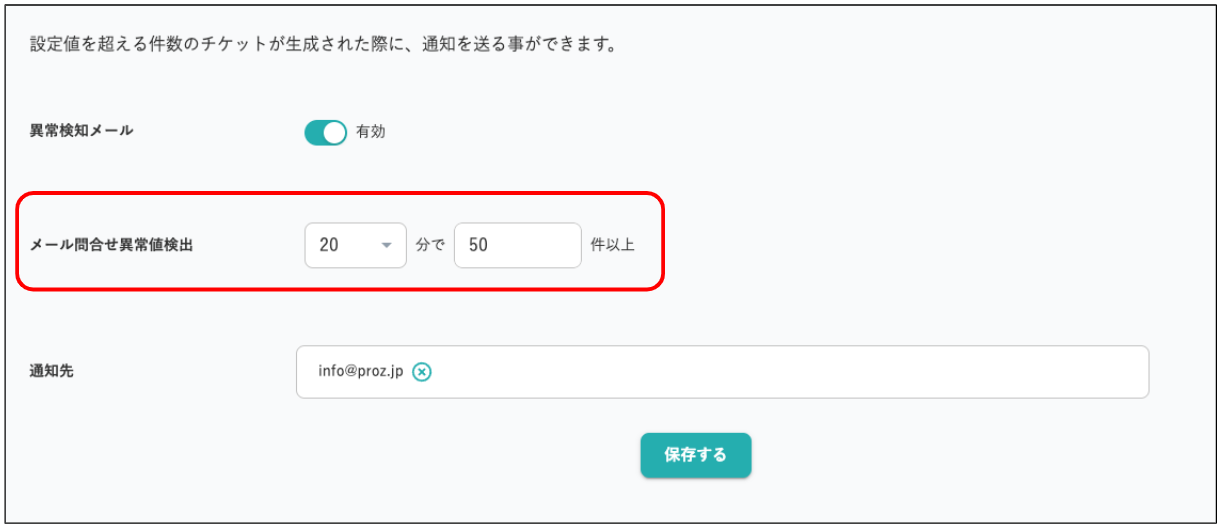
Task: Click the 件以上 text after the count field
Action: pos(612,245)
